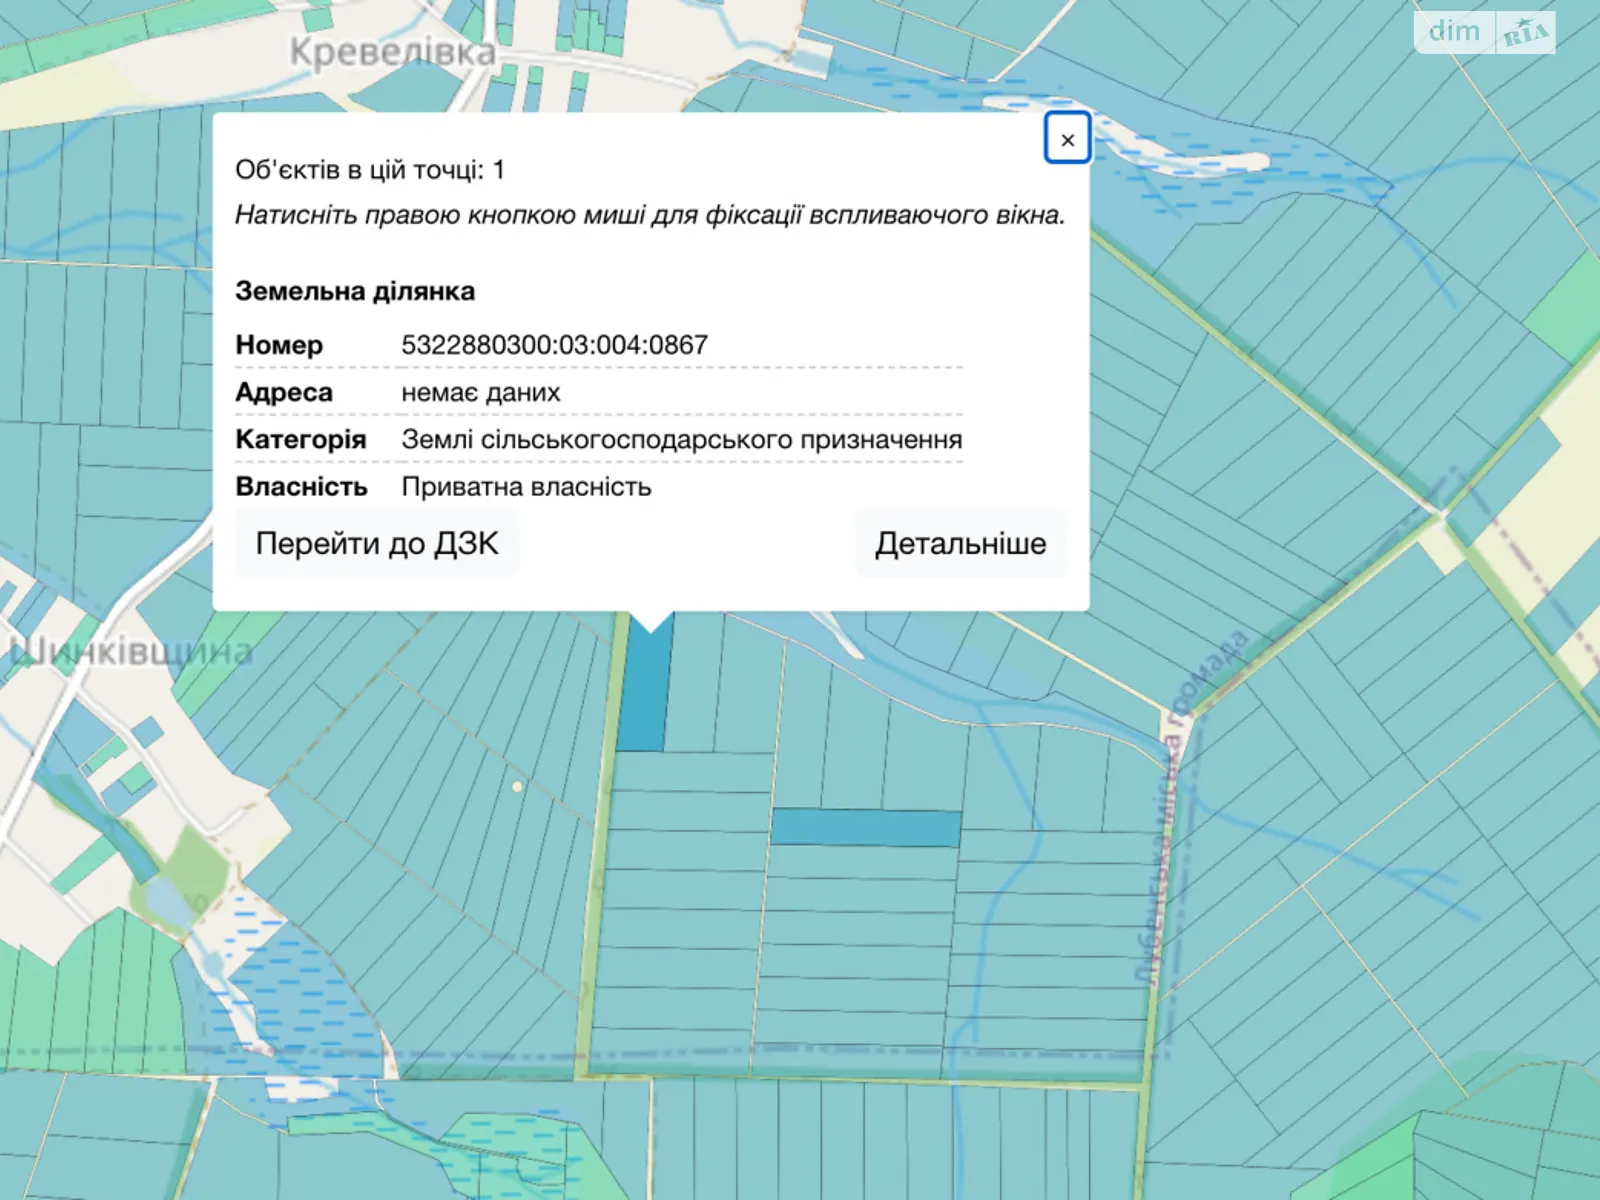Select the Власність value Приватна власність

525,487
